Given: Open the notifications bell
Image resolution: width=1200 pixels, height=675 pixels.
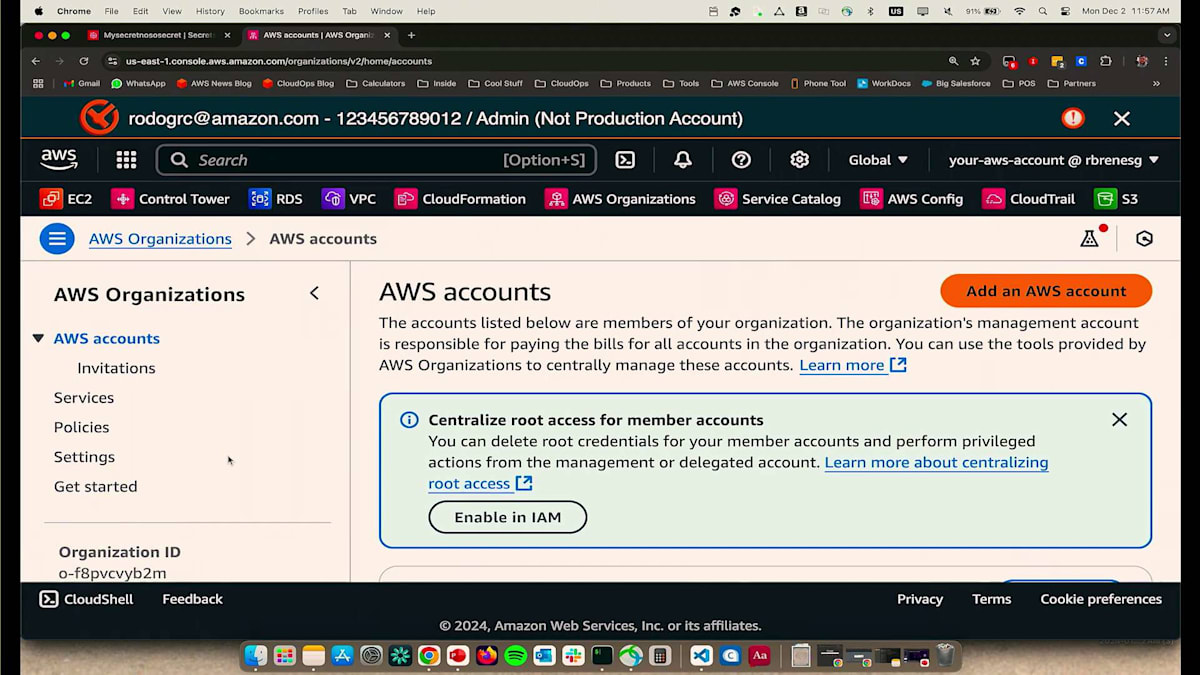Looking at the screenshot, I should tap(683, 160).
